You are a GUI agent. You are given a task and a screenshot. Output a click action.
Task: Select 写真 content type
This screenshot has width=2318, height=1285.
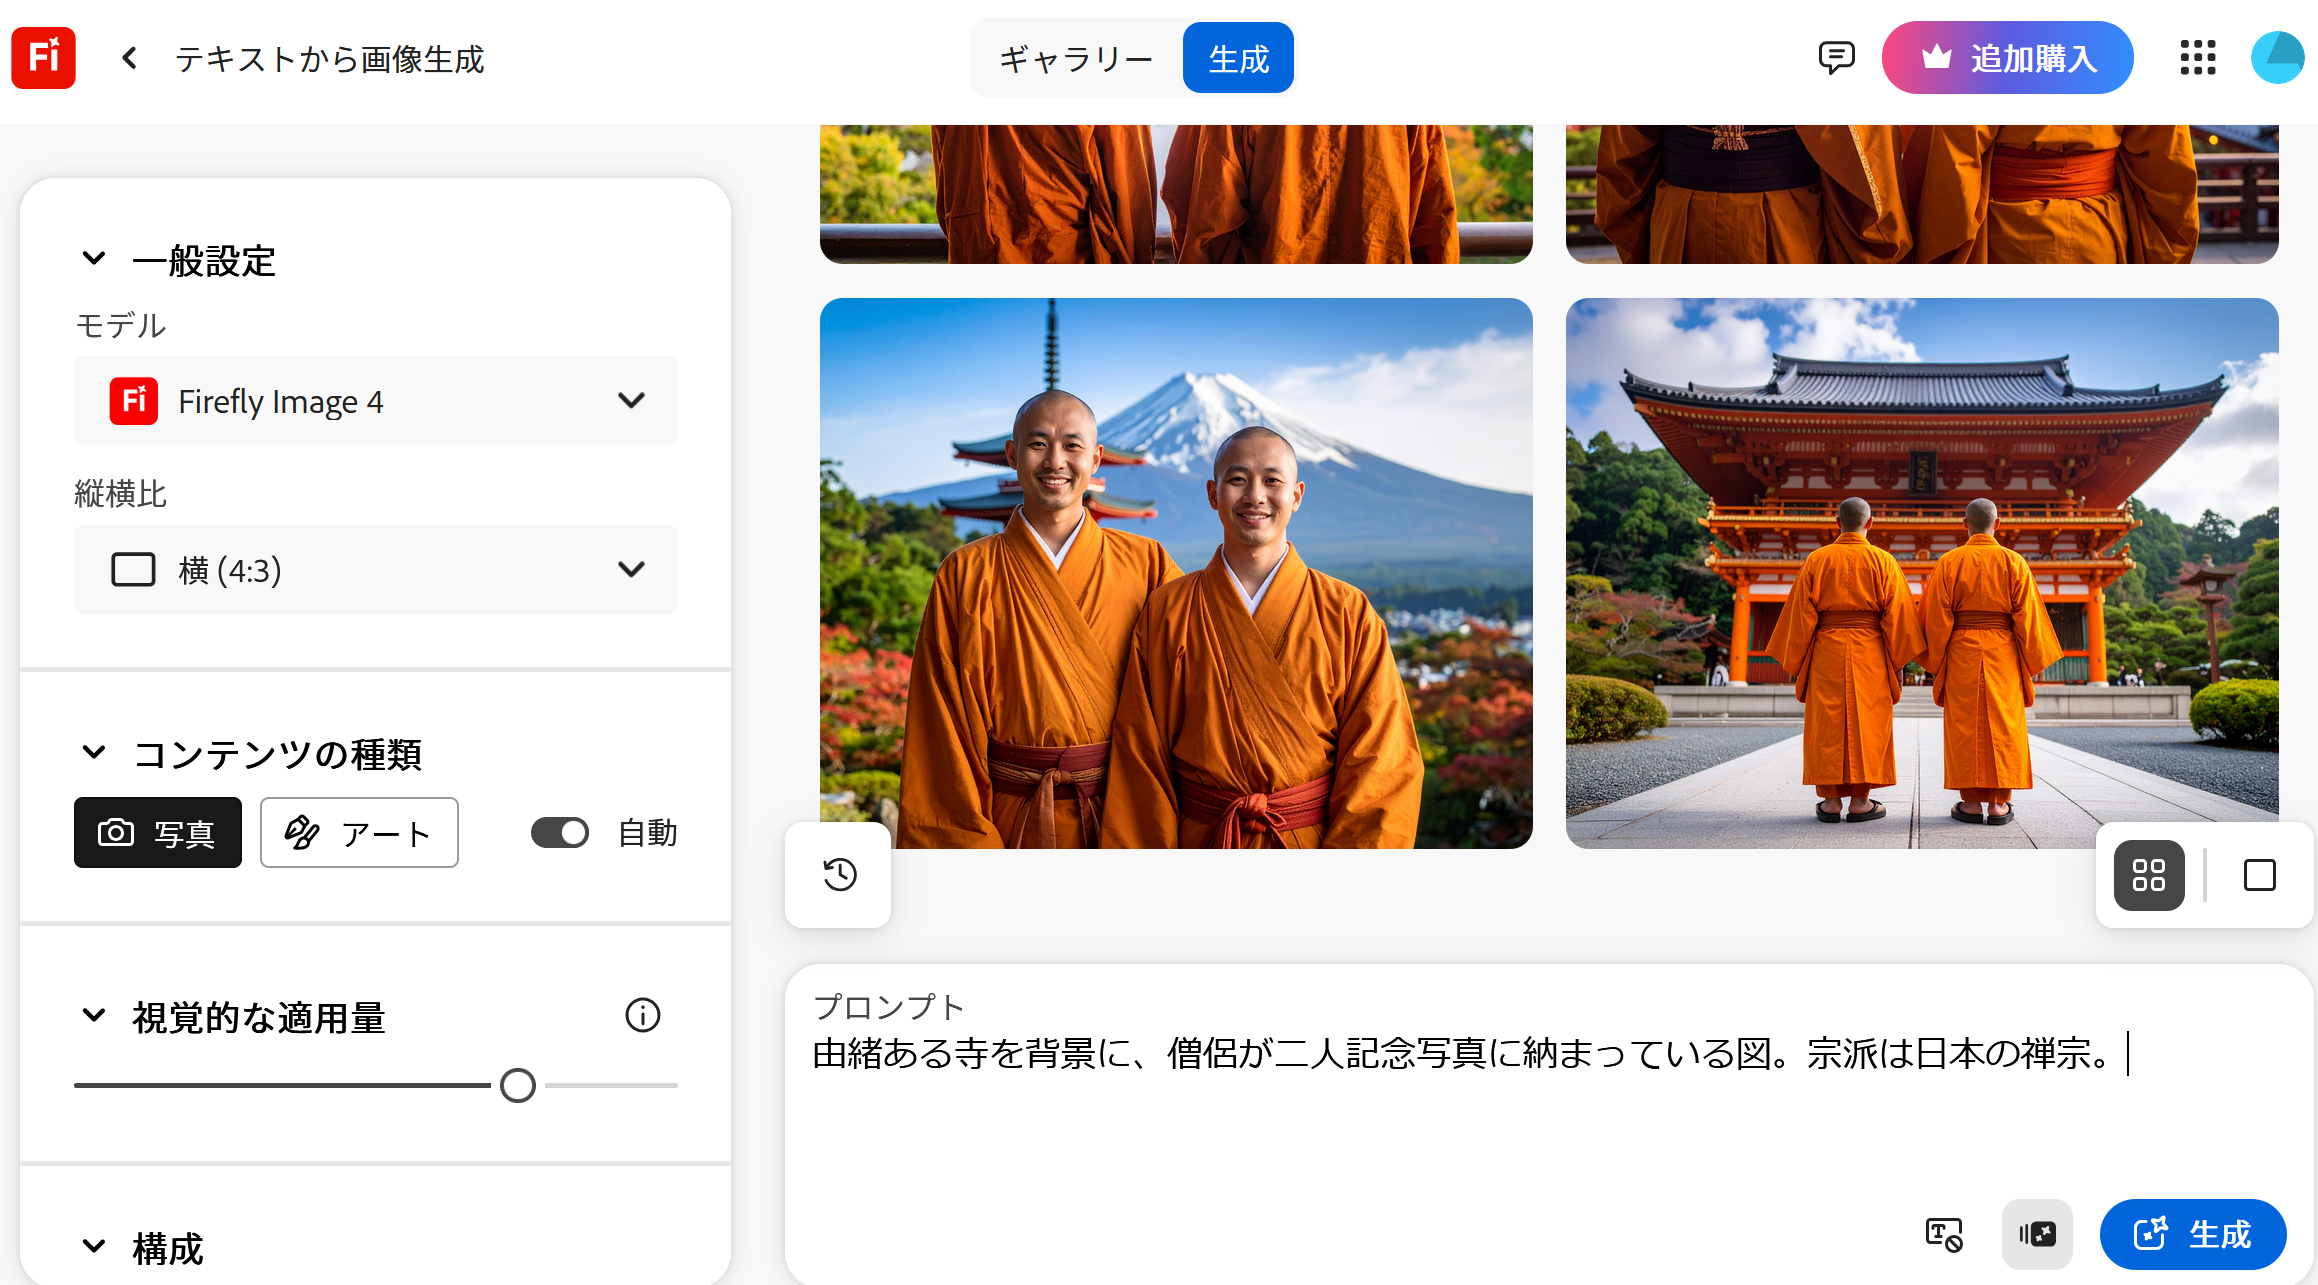pos(158,832)
